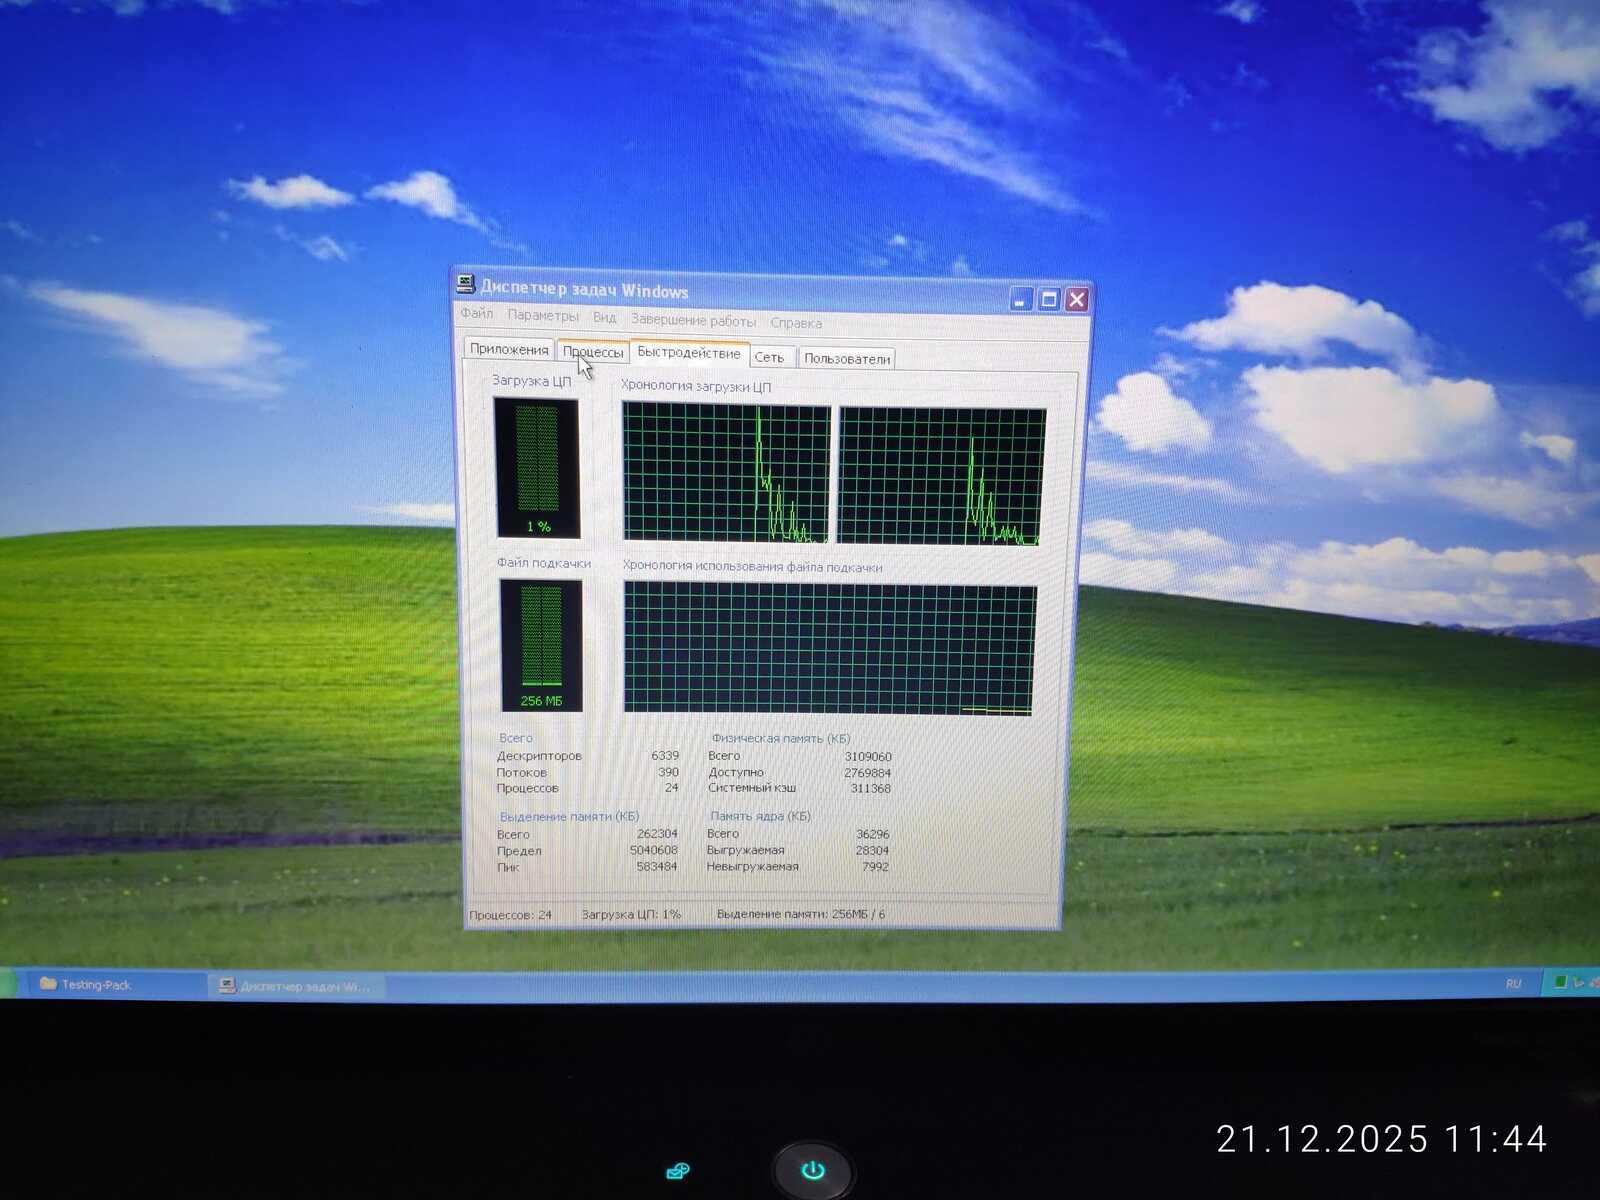Click the Загрузка ЦП label
The width and height of the screenshot is (1600, 1200).
click(x=531, y=381)
